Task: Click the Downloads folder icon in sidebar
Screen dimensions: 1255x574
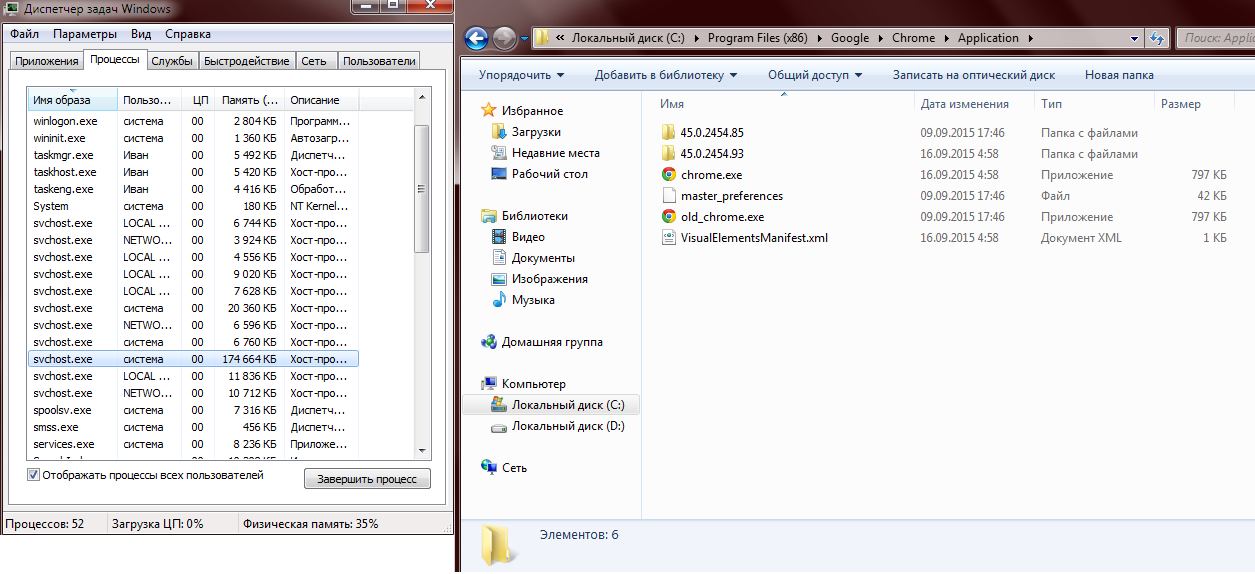Action: [x=500, y=131]
